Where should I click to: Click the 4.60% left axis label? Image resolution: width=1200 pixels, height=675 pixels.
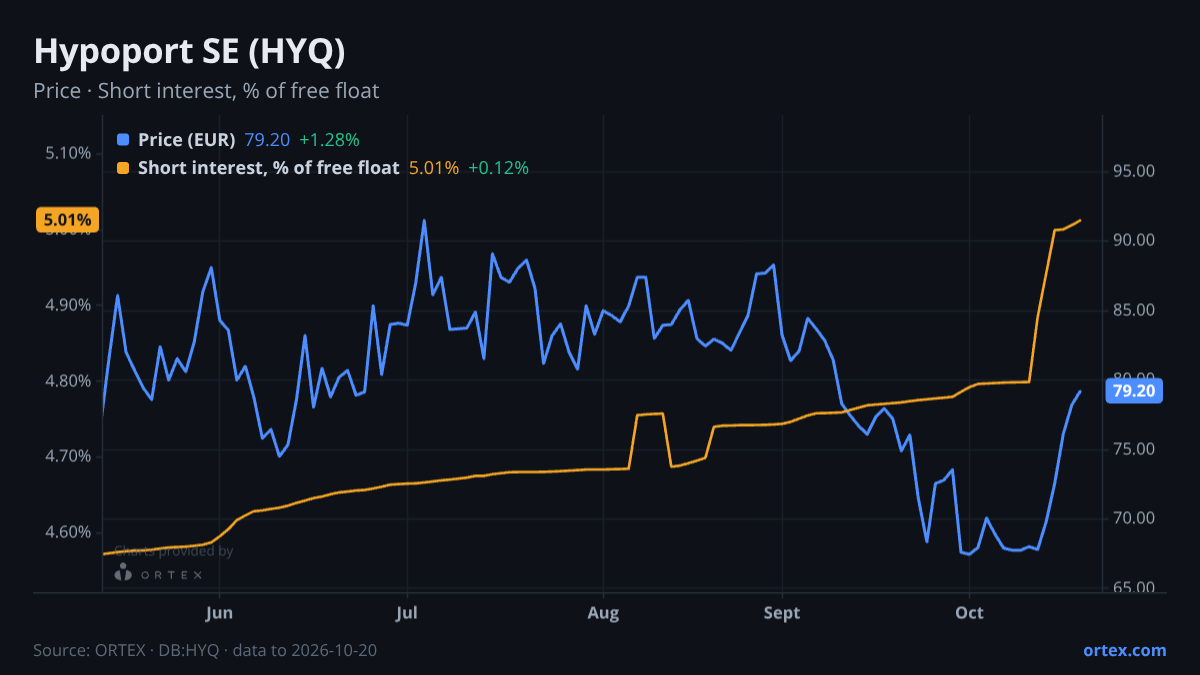coord(68,532)
